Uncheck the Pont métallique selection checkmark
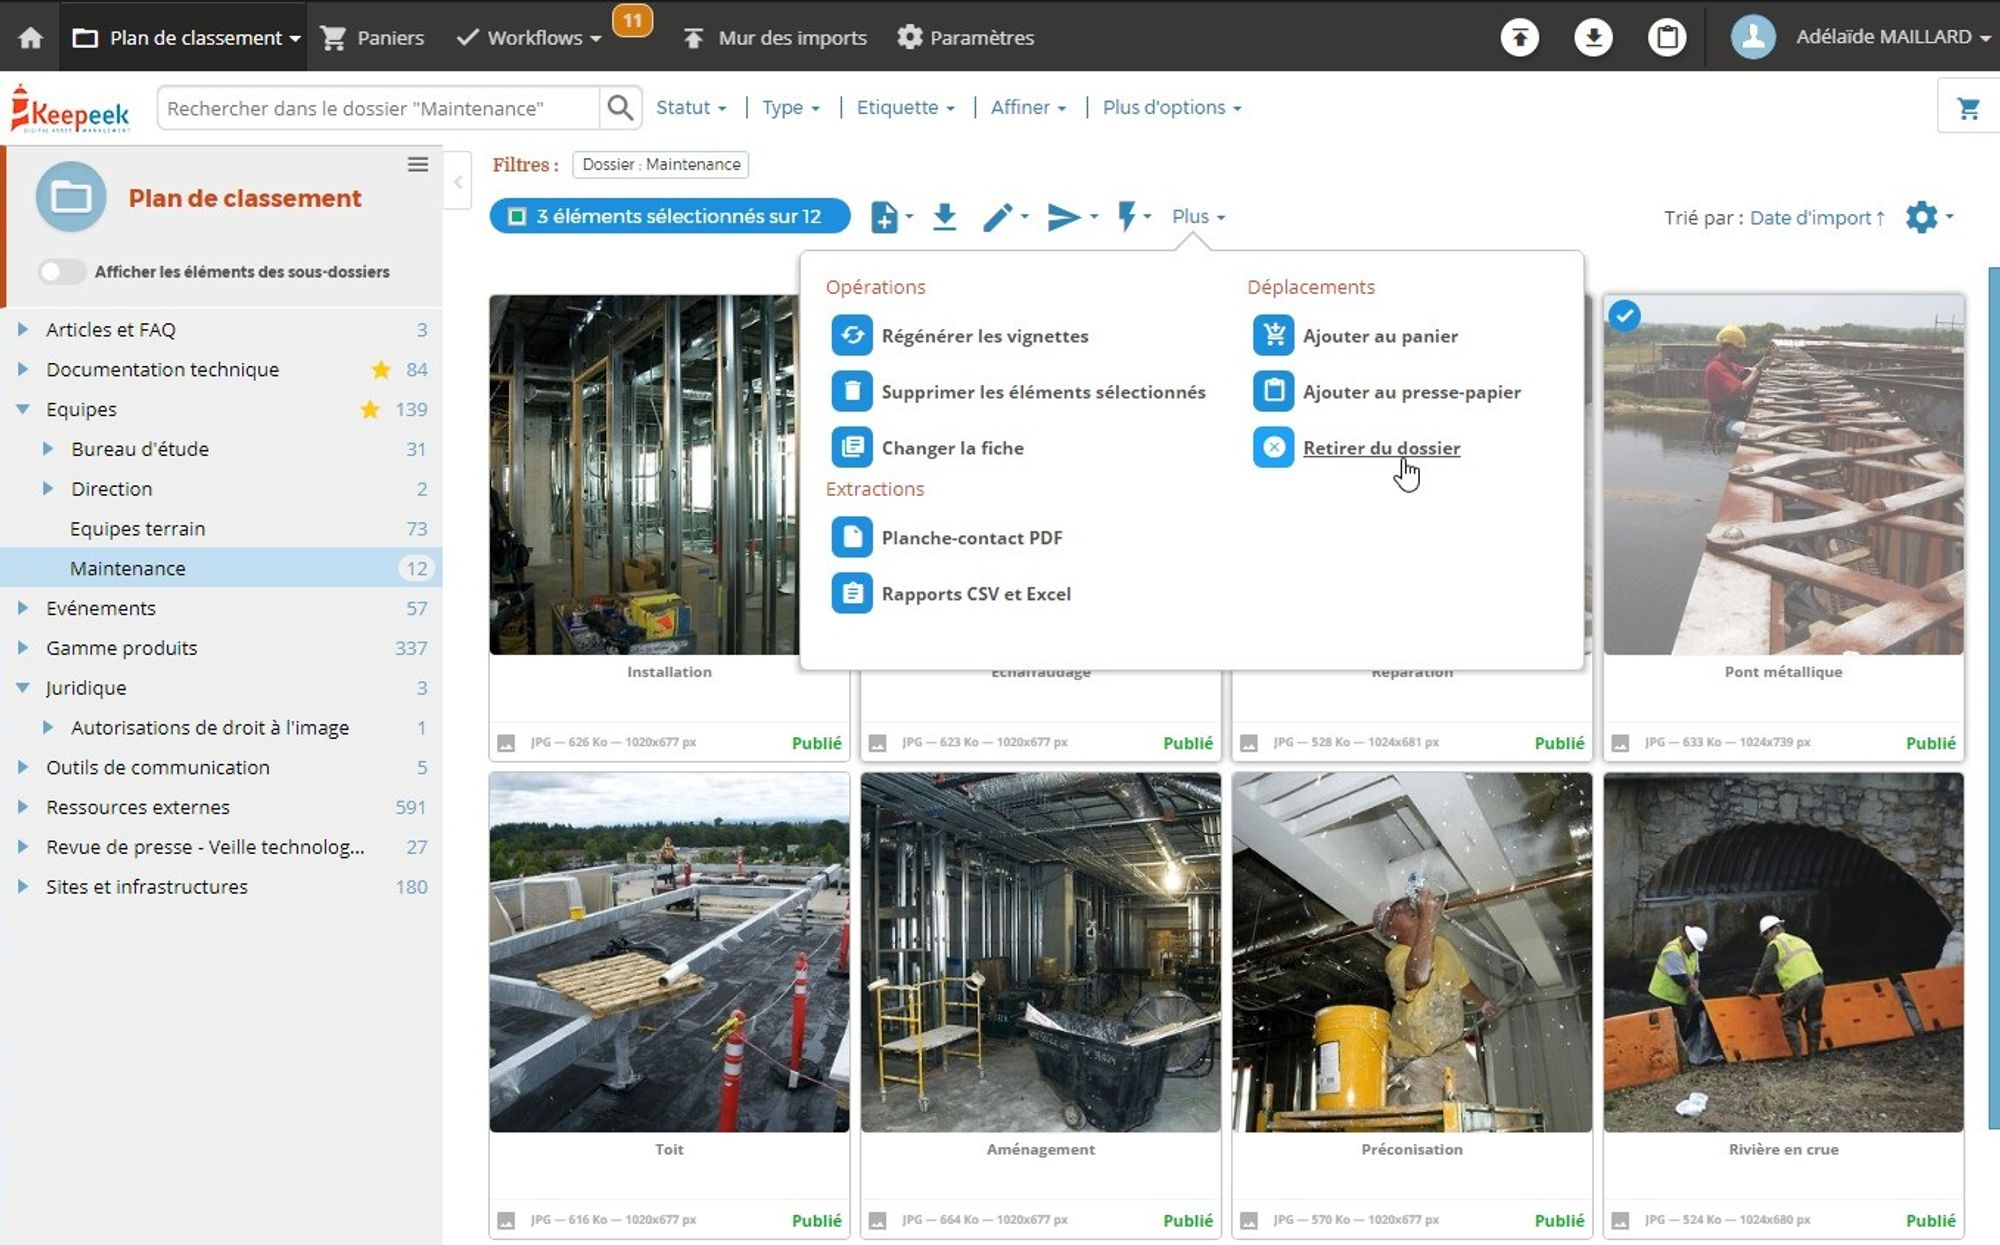 point(1625,316)
